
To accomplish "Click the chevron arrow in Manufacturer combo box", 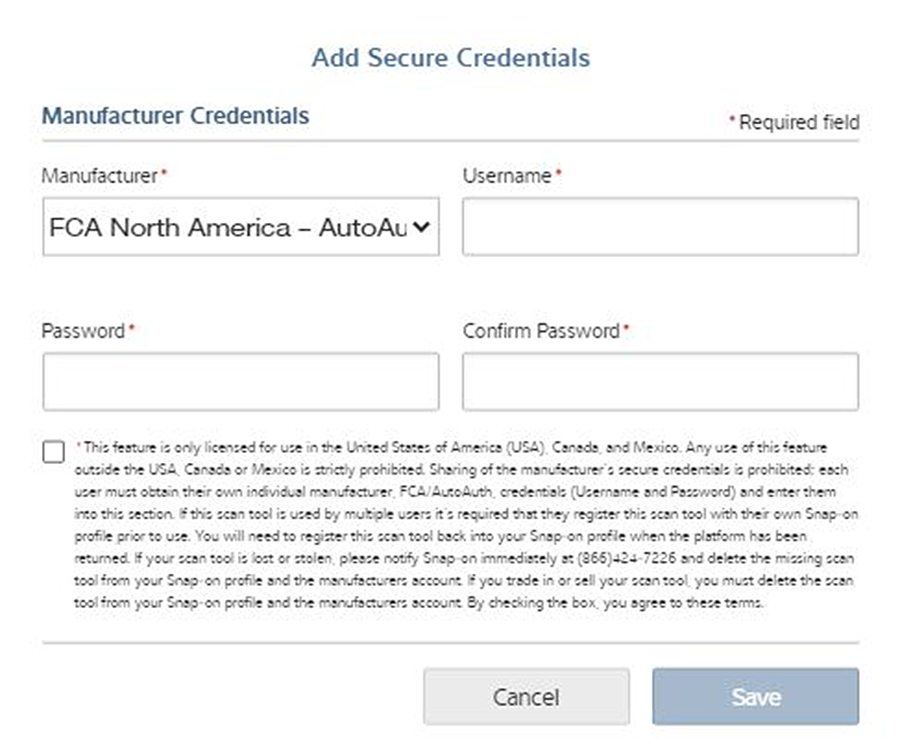I will (421, 227).
